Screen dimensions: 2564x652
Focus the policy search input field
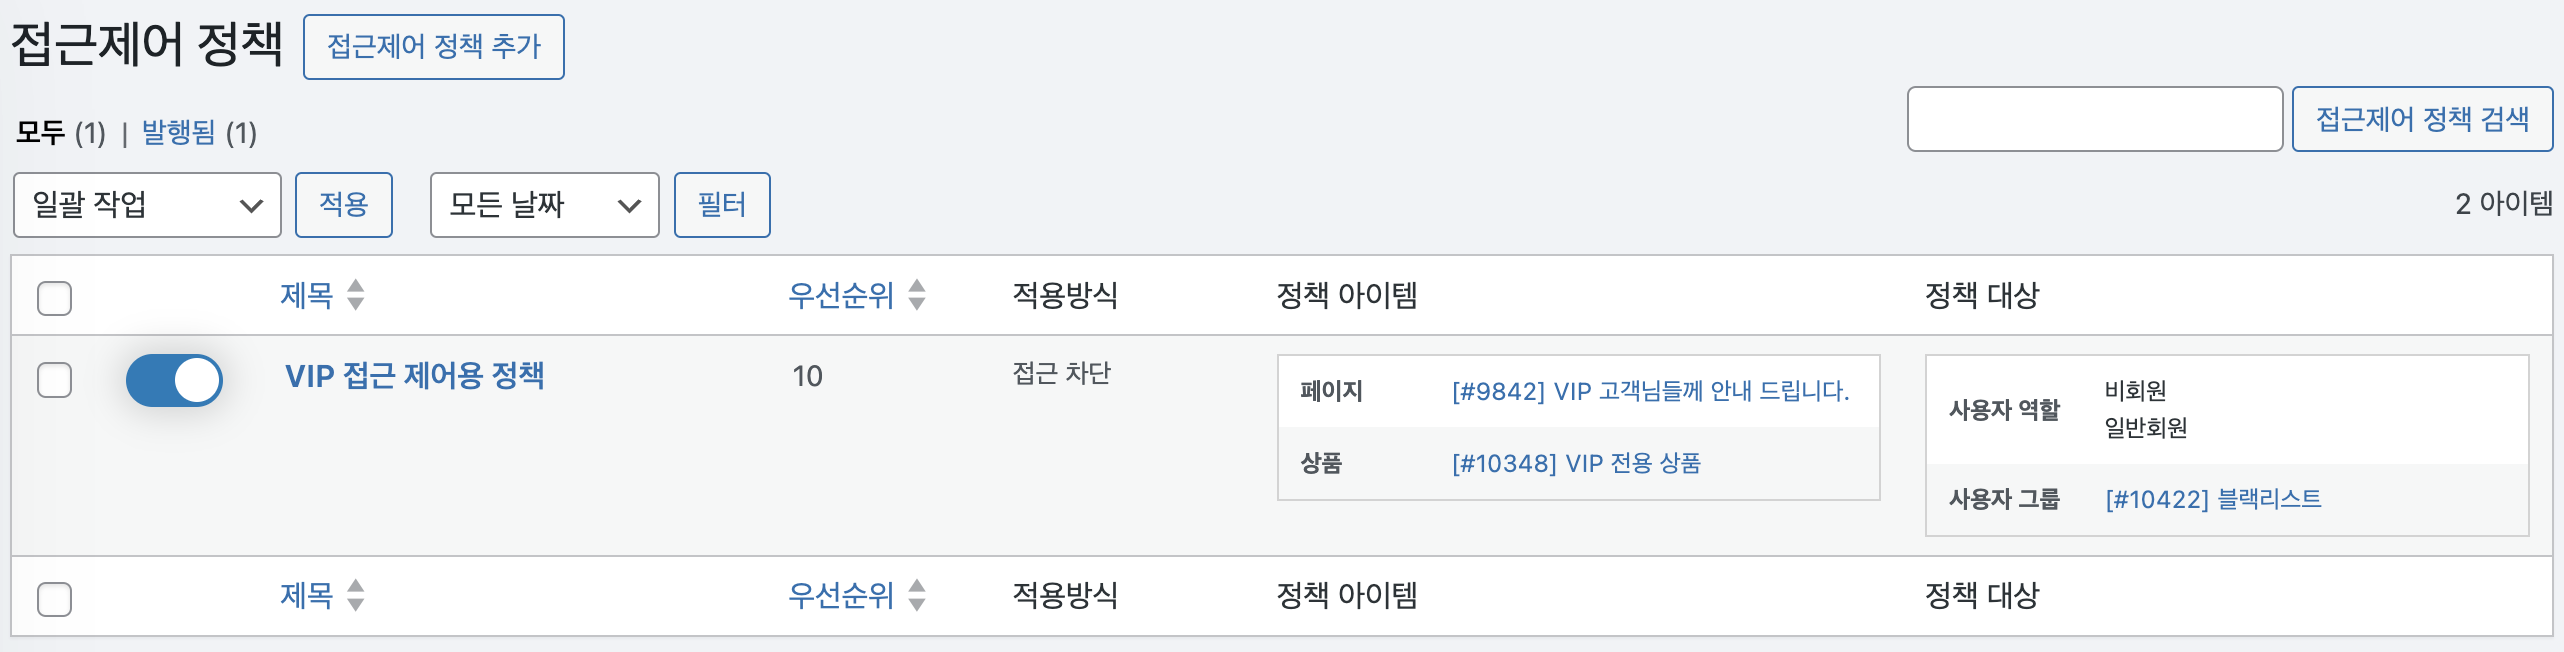[2094, 119]
